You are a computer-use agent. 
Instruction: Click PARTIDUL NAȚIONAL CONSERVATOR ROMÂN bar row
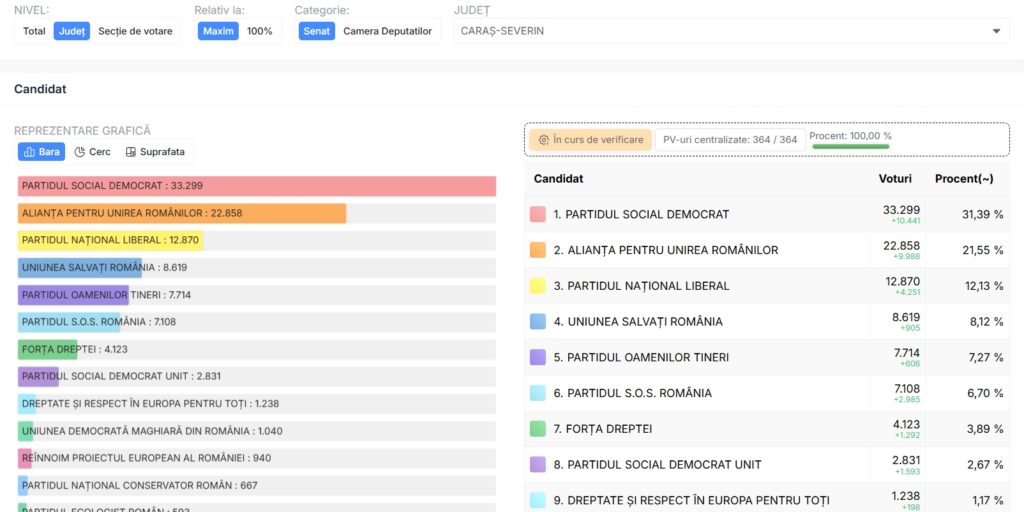(x=257, y=486)
